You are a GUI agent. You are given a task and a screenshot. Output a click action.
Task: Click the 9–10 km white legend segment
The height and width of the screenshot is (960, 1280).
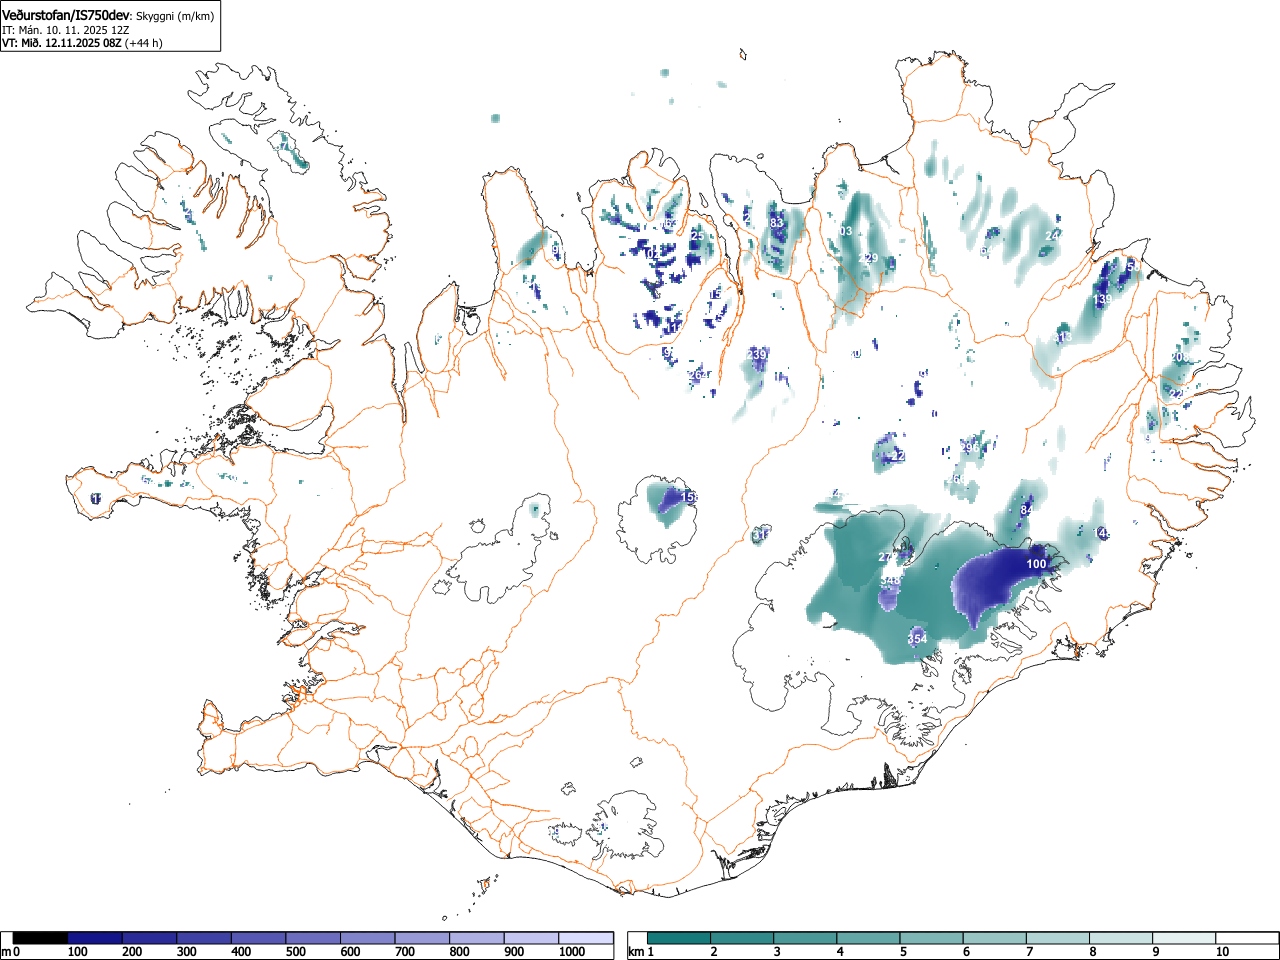[1186, 938]
